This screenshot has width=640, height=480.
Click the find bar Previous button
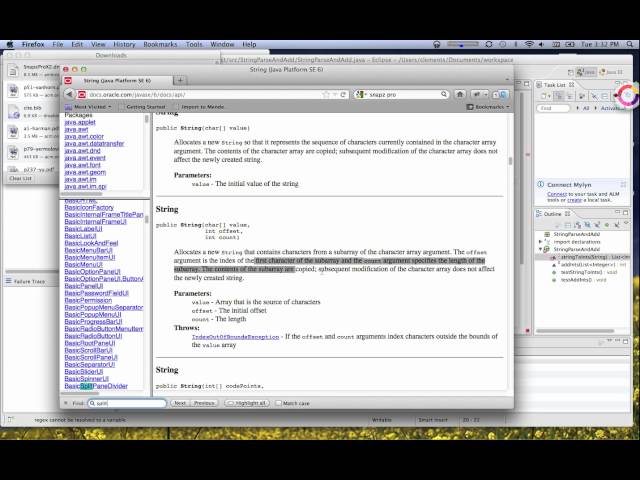pos(204,403)
